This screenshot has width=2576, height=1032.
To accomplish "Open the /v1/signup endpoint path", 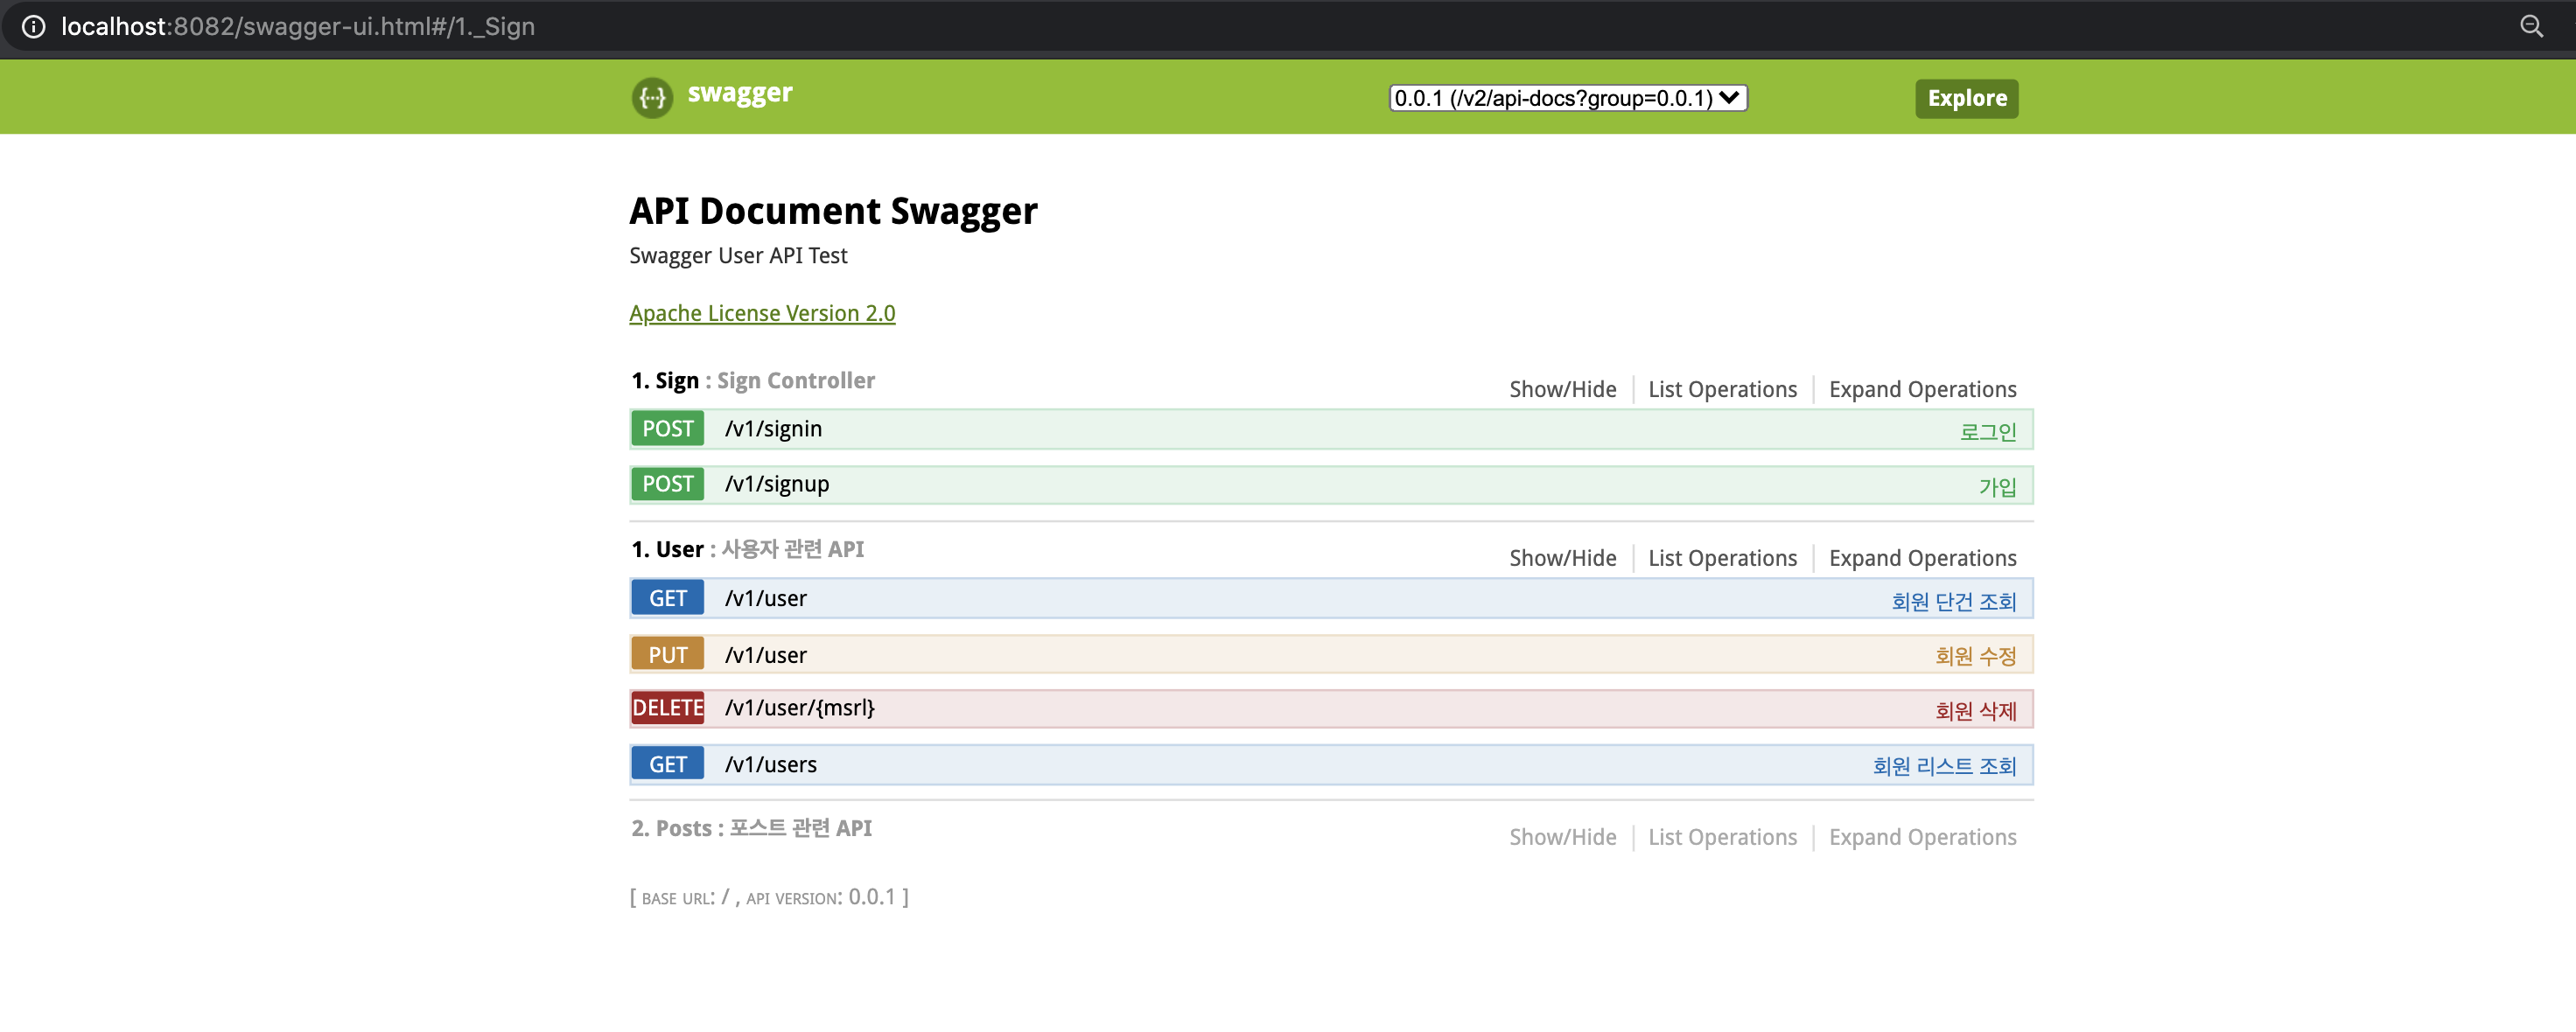I will point(777,484).
